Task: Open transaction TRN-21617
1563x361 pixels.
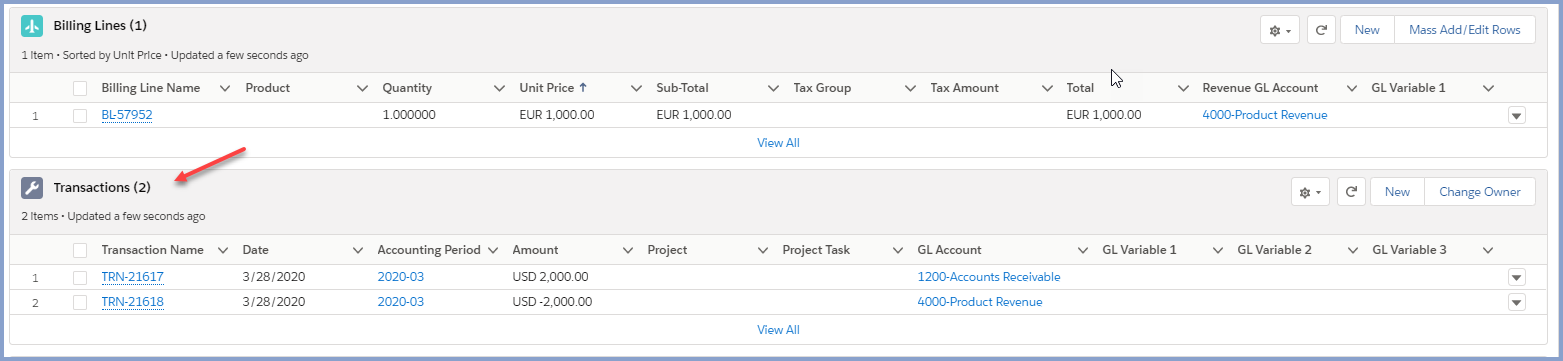Action: tap(132, 277)
